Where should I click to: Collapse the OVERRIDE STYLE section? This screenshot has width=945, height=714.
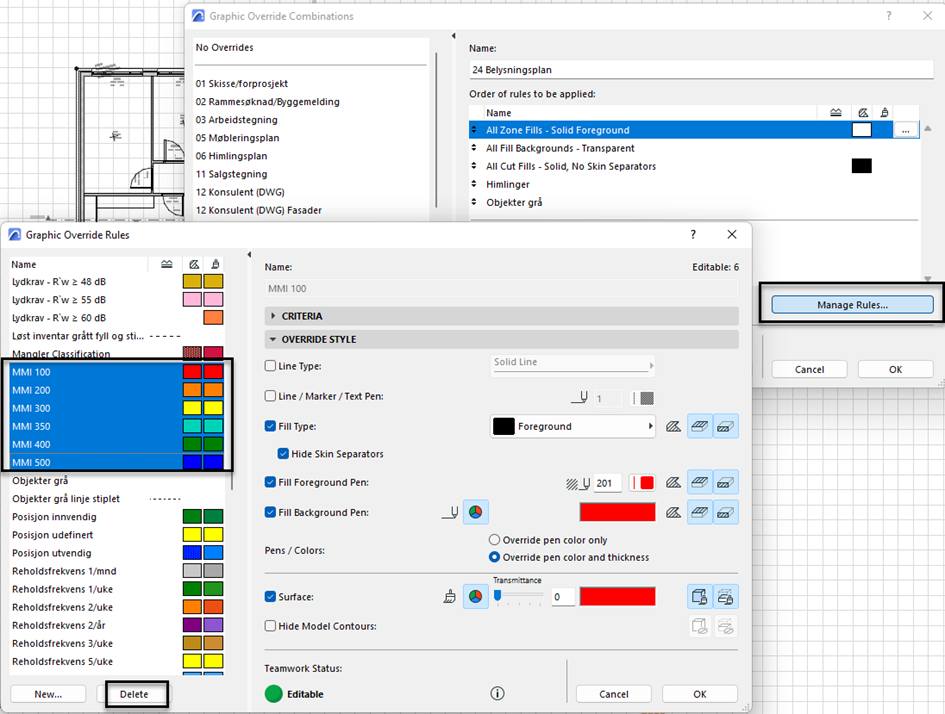501,339
